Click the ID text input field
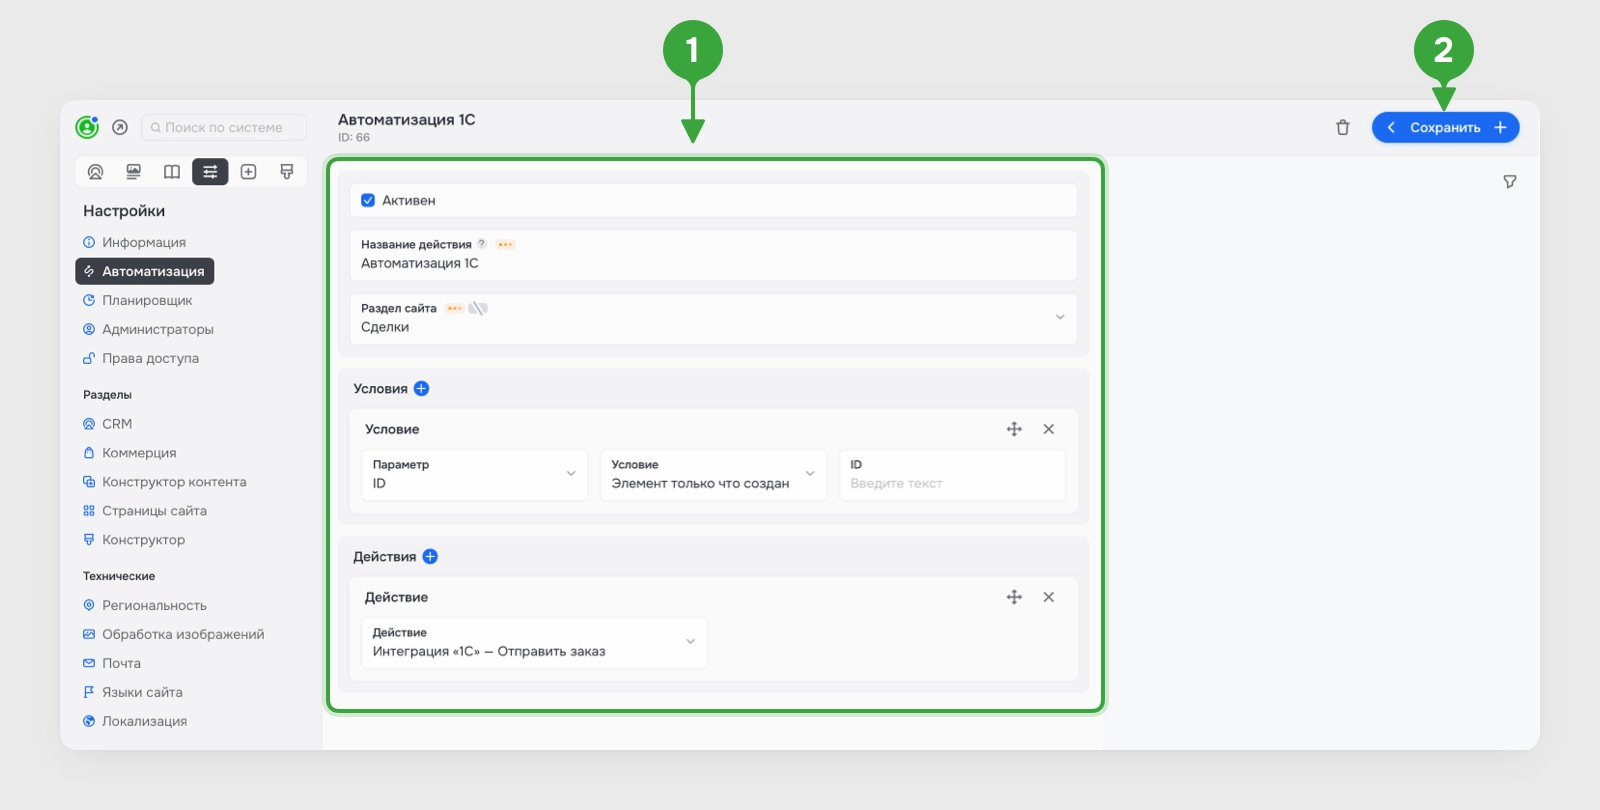1600x810 pixels. coord(952,475)
